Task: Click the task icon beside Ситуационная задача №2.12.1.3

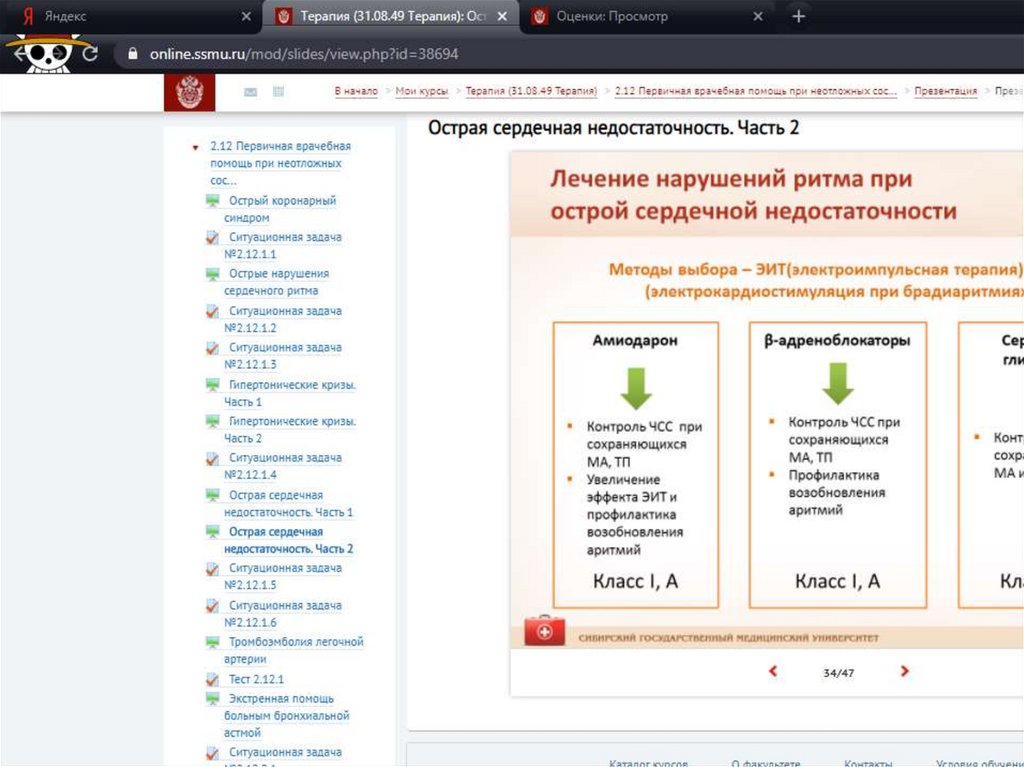Action: click(x=212, y=348)
